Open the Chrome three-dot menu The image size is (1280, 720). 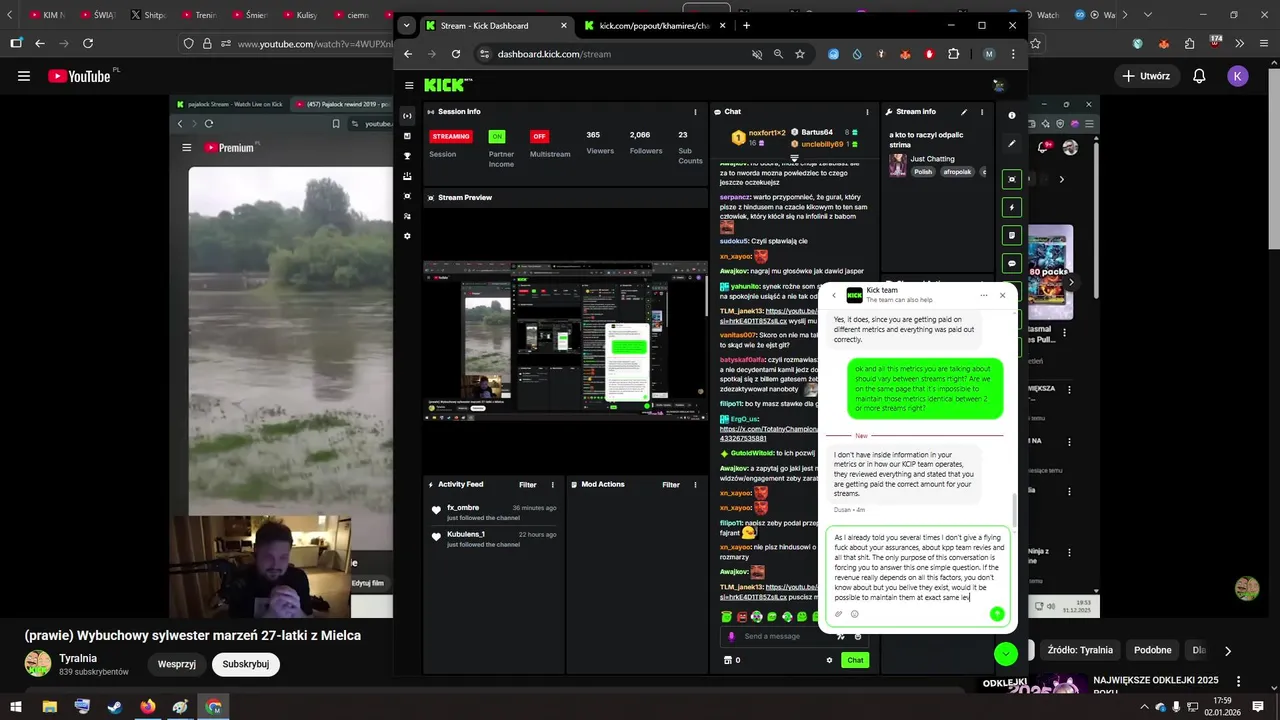(x=1013, y=54)
